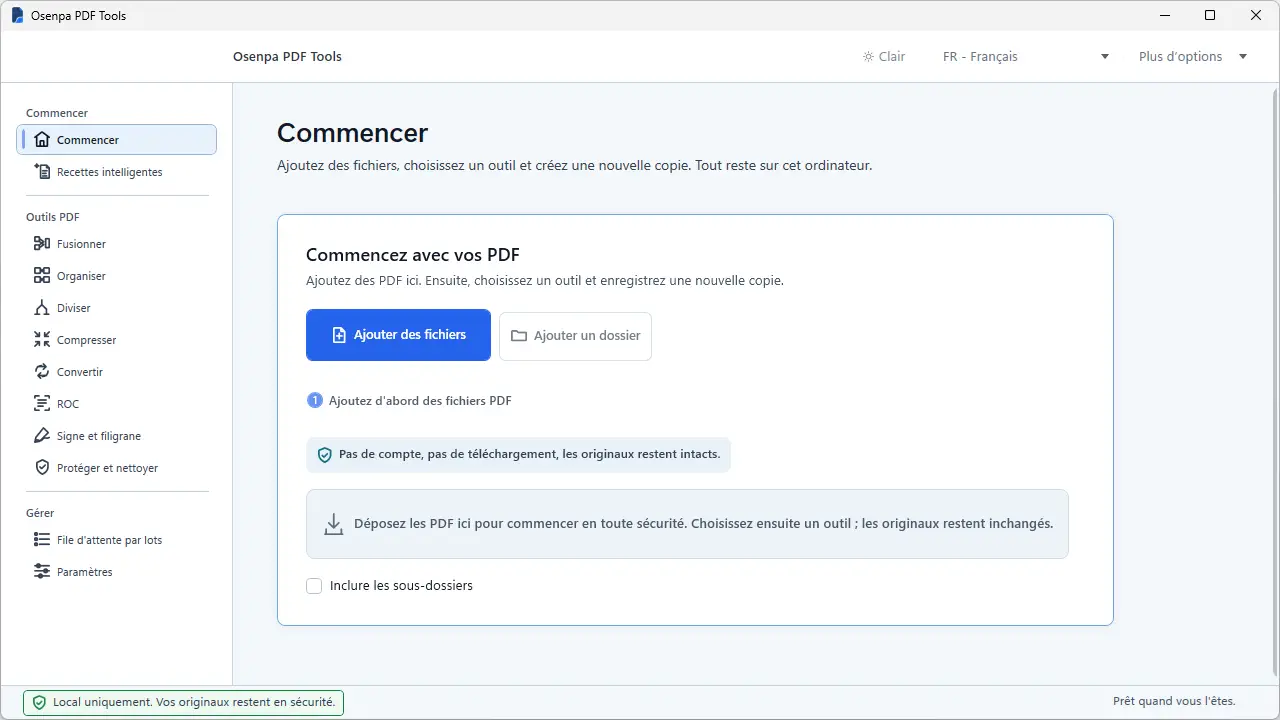Click the Fusionner merge icon
1280x720 pixels.
42,244
